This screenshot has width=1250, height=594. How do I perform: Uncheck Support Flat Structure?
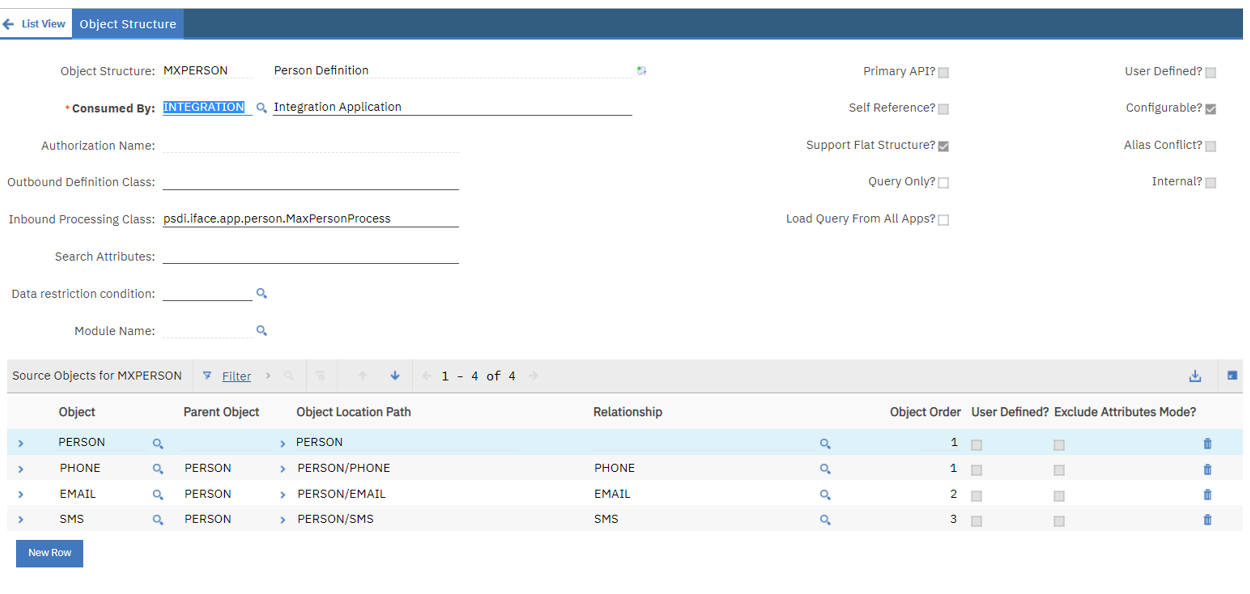pyautogui.click(x=942, y=144)
